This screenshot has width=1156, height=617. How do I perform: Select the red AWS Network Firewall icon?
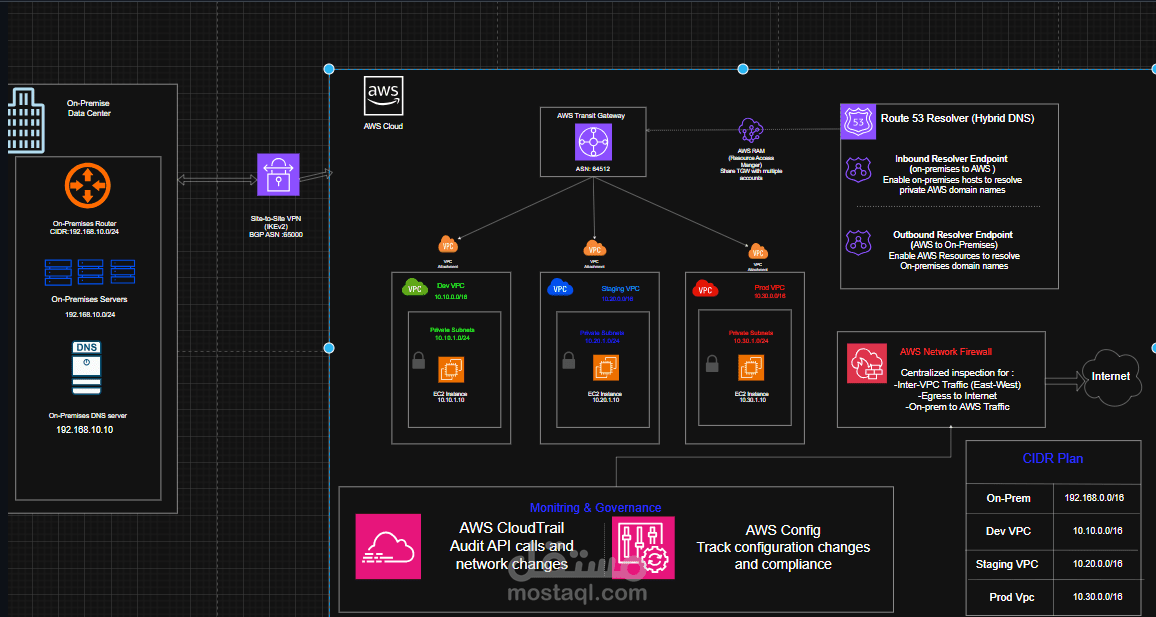[x=866, y=363]
